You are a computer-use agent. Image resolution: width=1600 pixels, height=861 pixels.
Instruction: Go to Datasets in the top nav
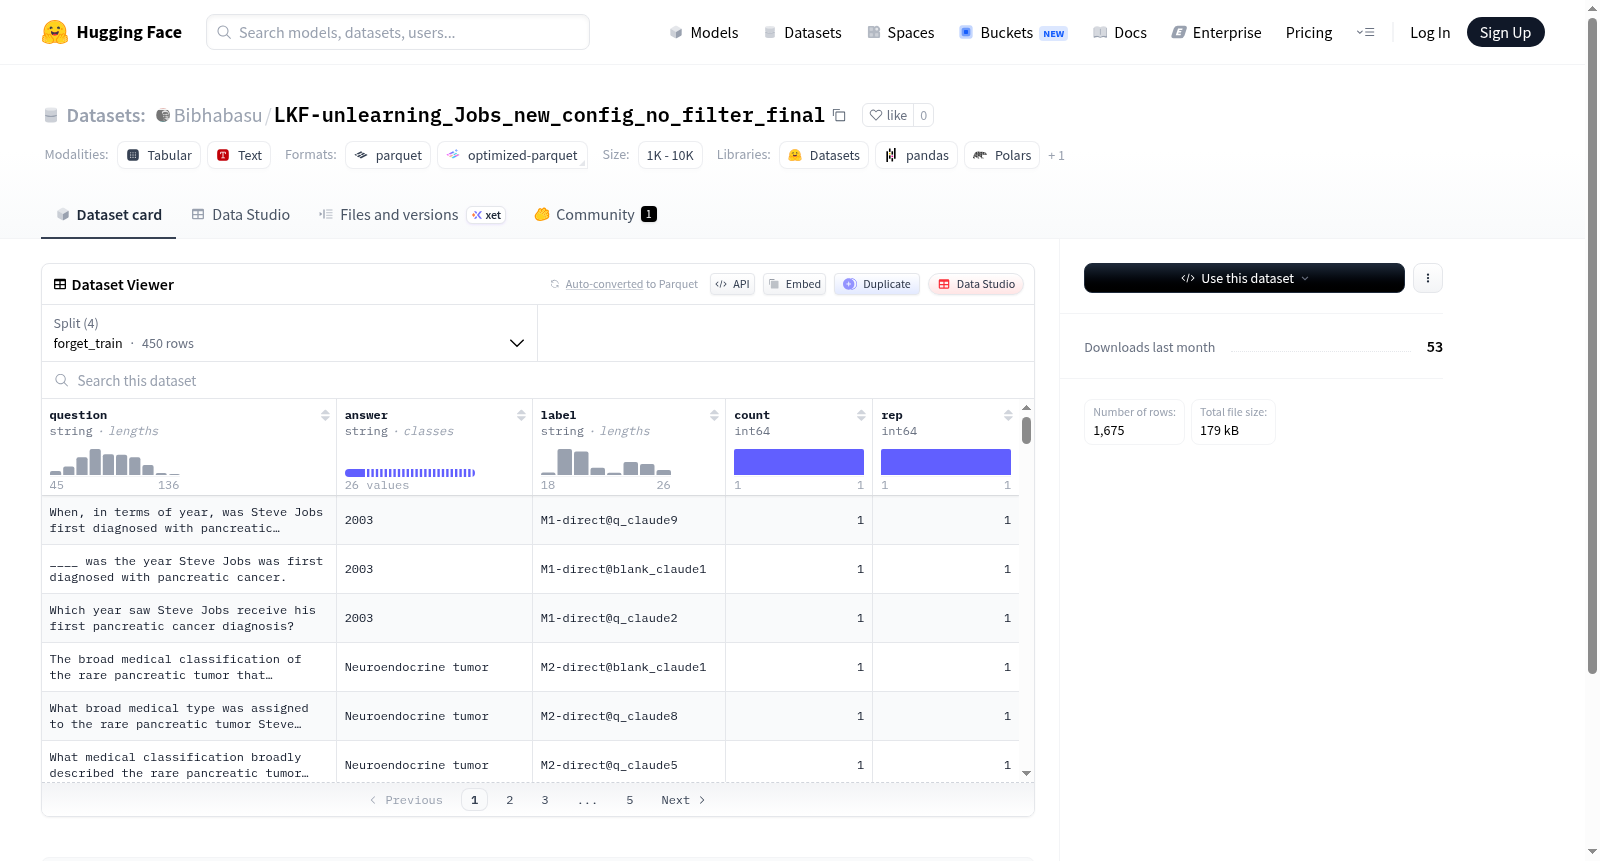coord(803,33)
